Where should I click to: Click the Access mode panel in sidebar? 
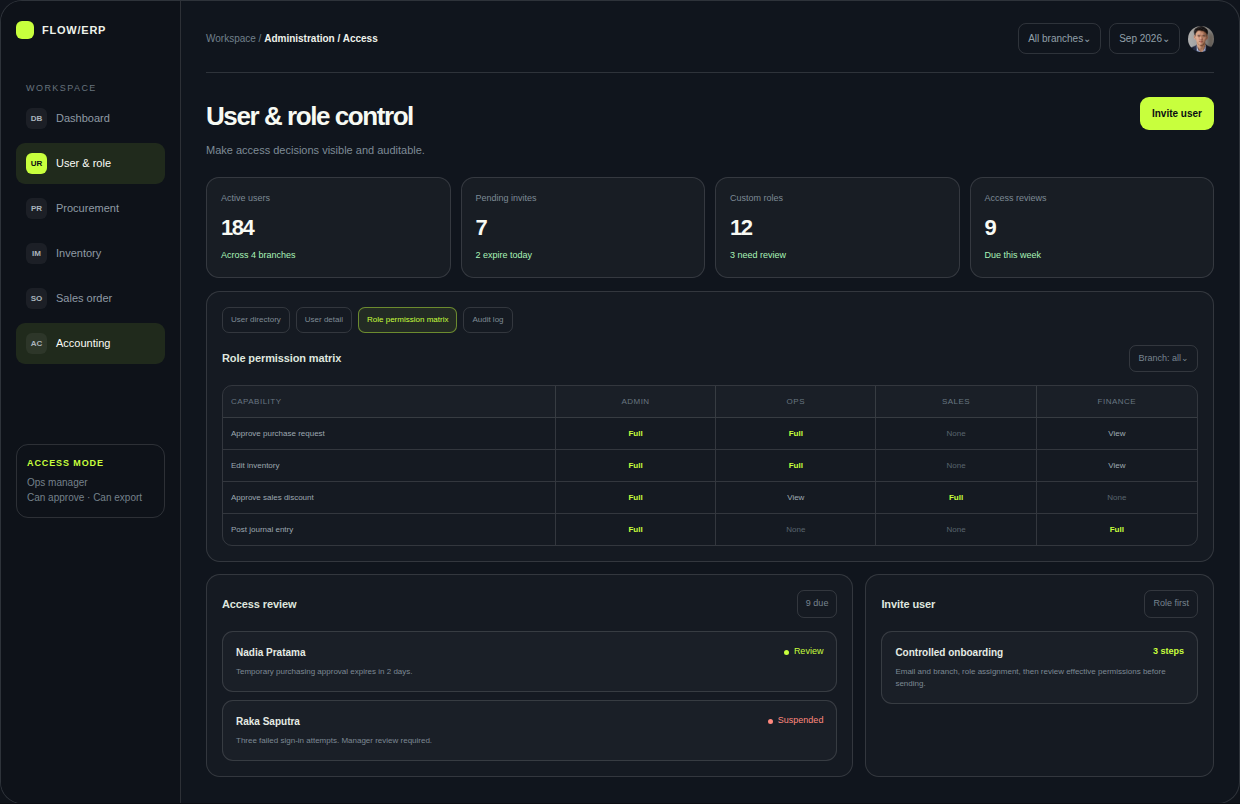click(x=90, y=481)
